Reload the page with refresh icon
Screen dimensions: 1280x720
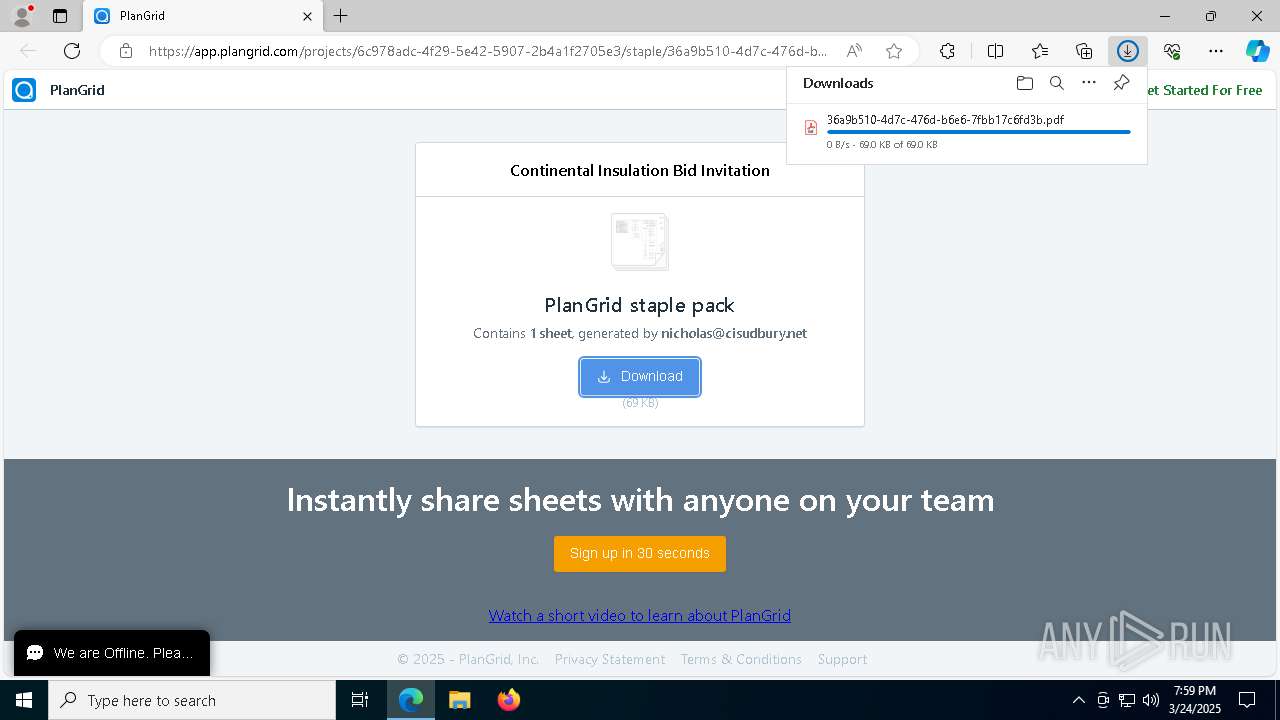click(x=72, y=51)
